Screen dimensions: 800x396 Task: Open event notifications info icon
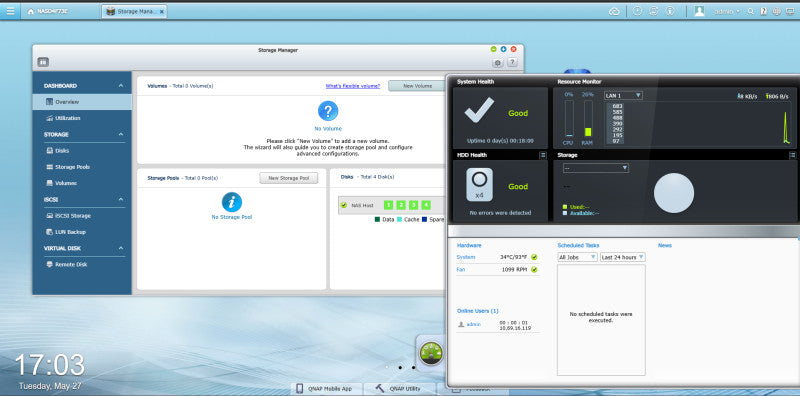tap(670, 11)
